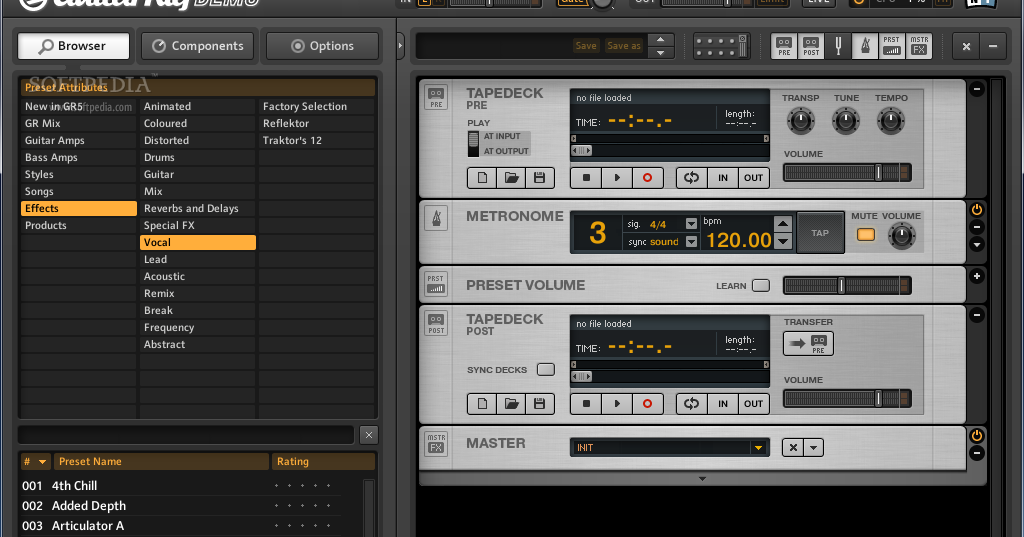
Task: Open the virtual rack controller grid icon
Action: pos(721,46)
